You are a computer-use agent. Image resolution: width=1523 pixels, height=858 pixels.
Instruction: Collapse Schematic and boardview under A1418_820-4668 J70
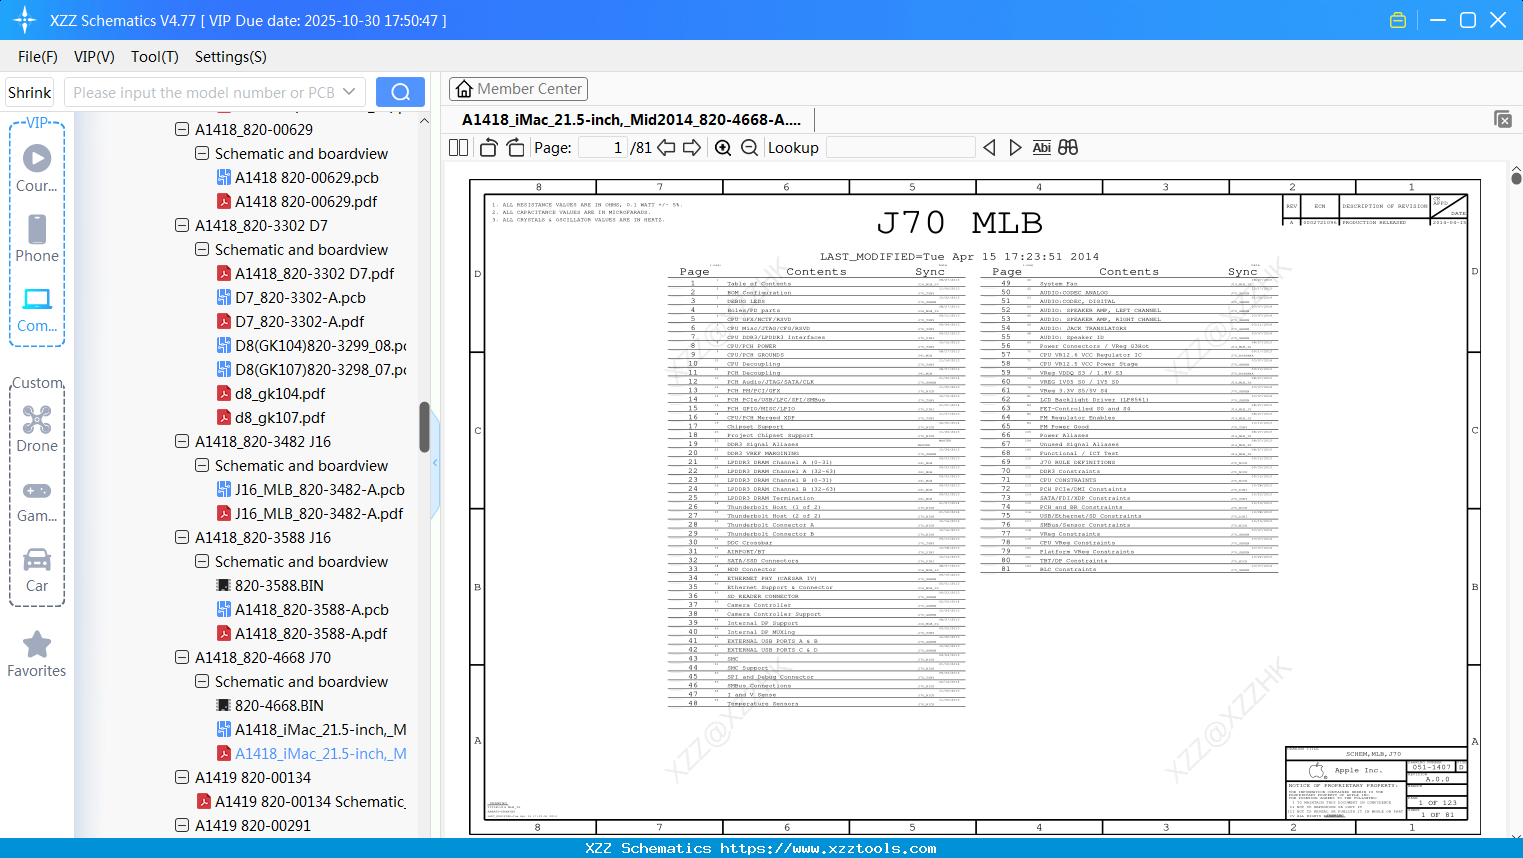(202, 681)
